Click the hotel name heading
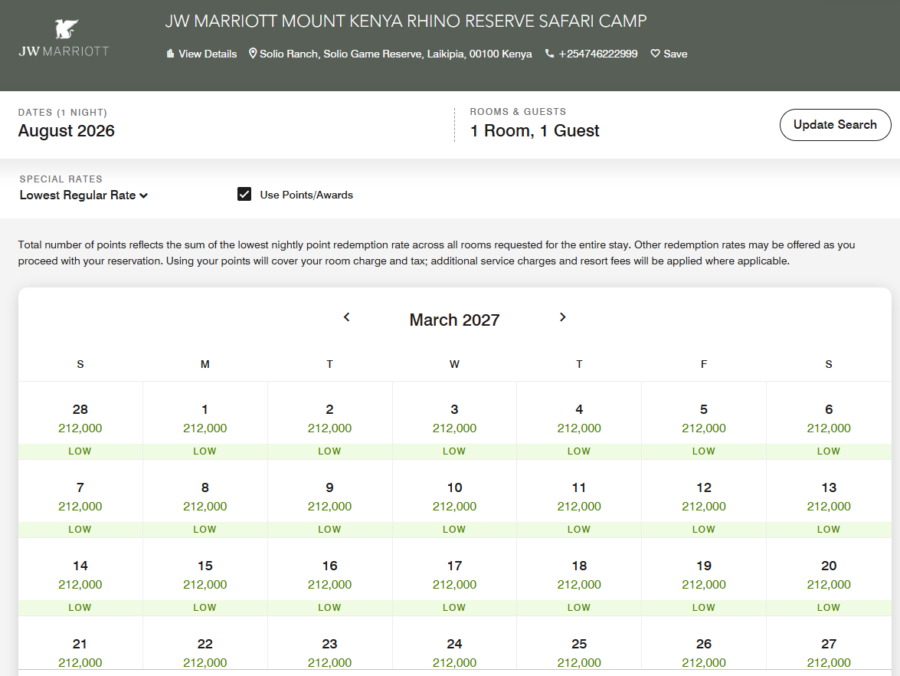This screenshot has height=676, width=900. click(406, 21)
